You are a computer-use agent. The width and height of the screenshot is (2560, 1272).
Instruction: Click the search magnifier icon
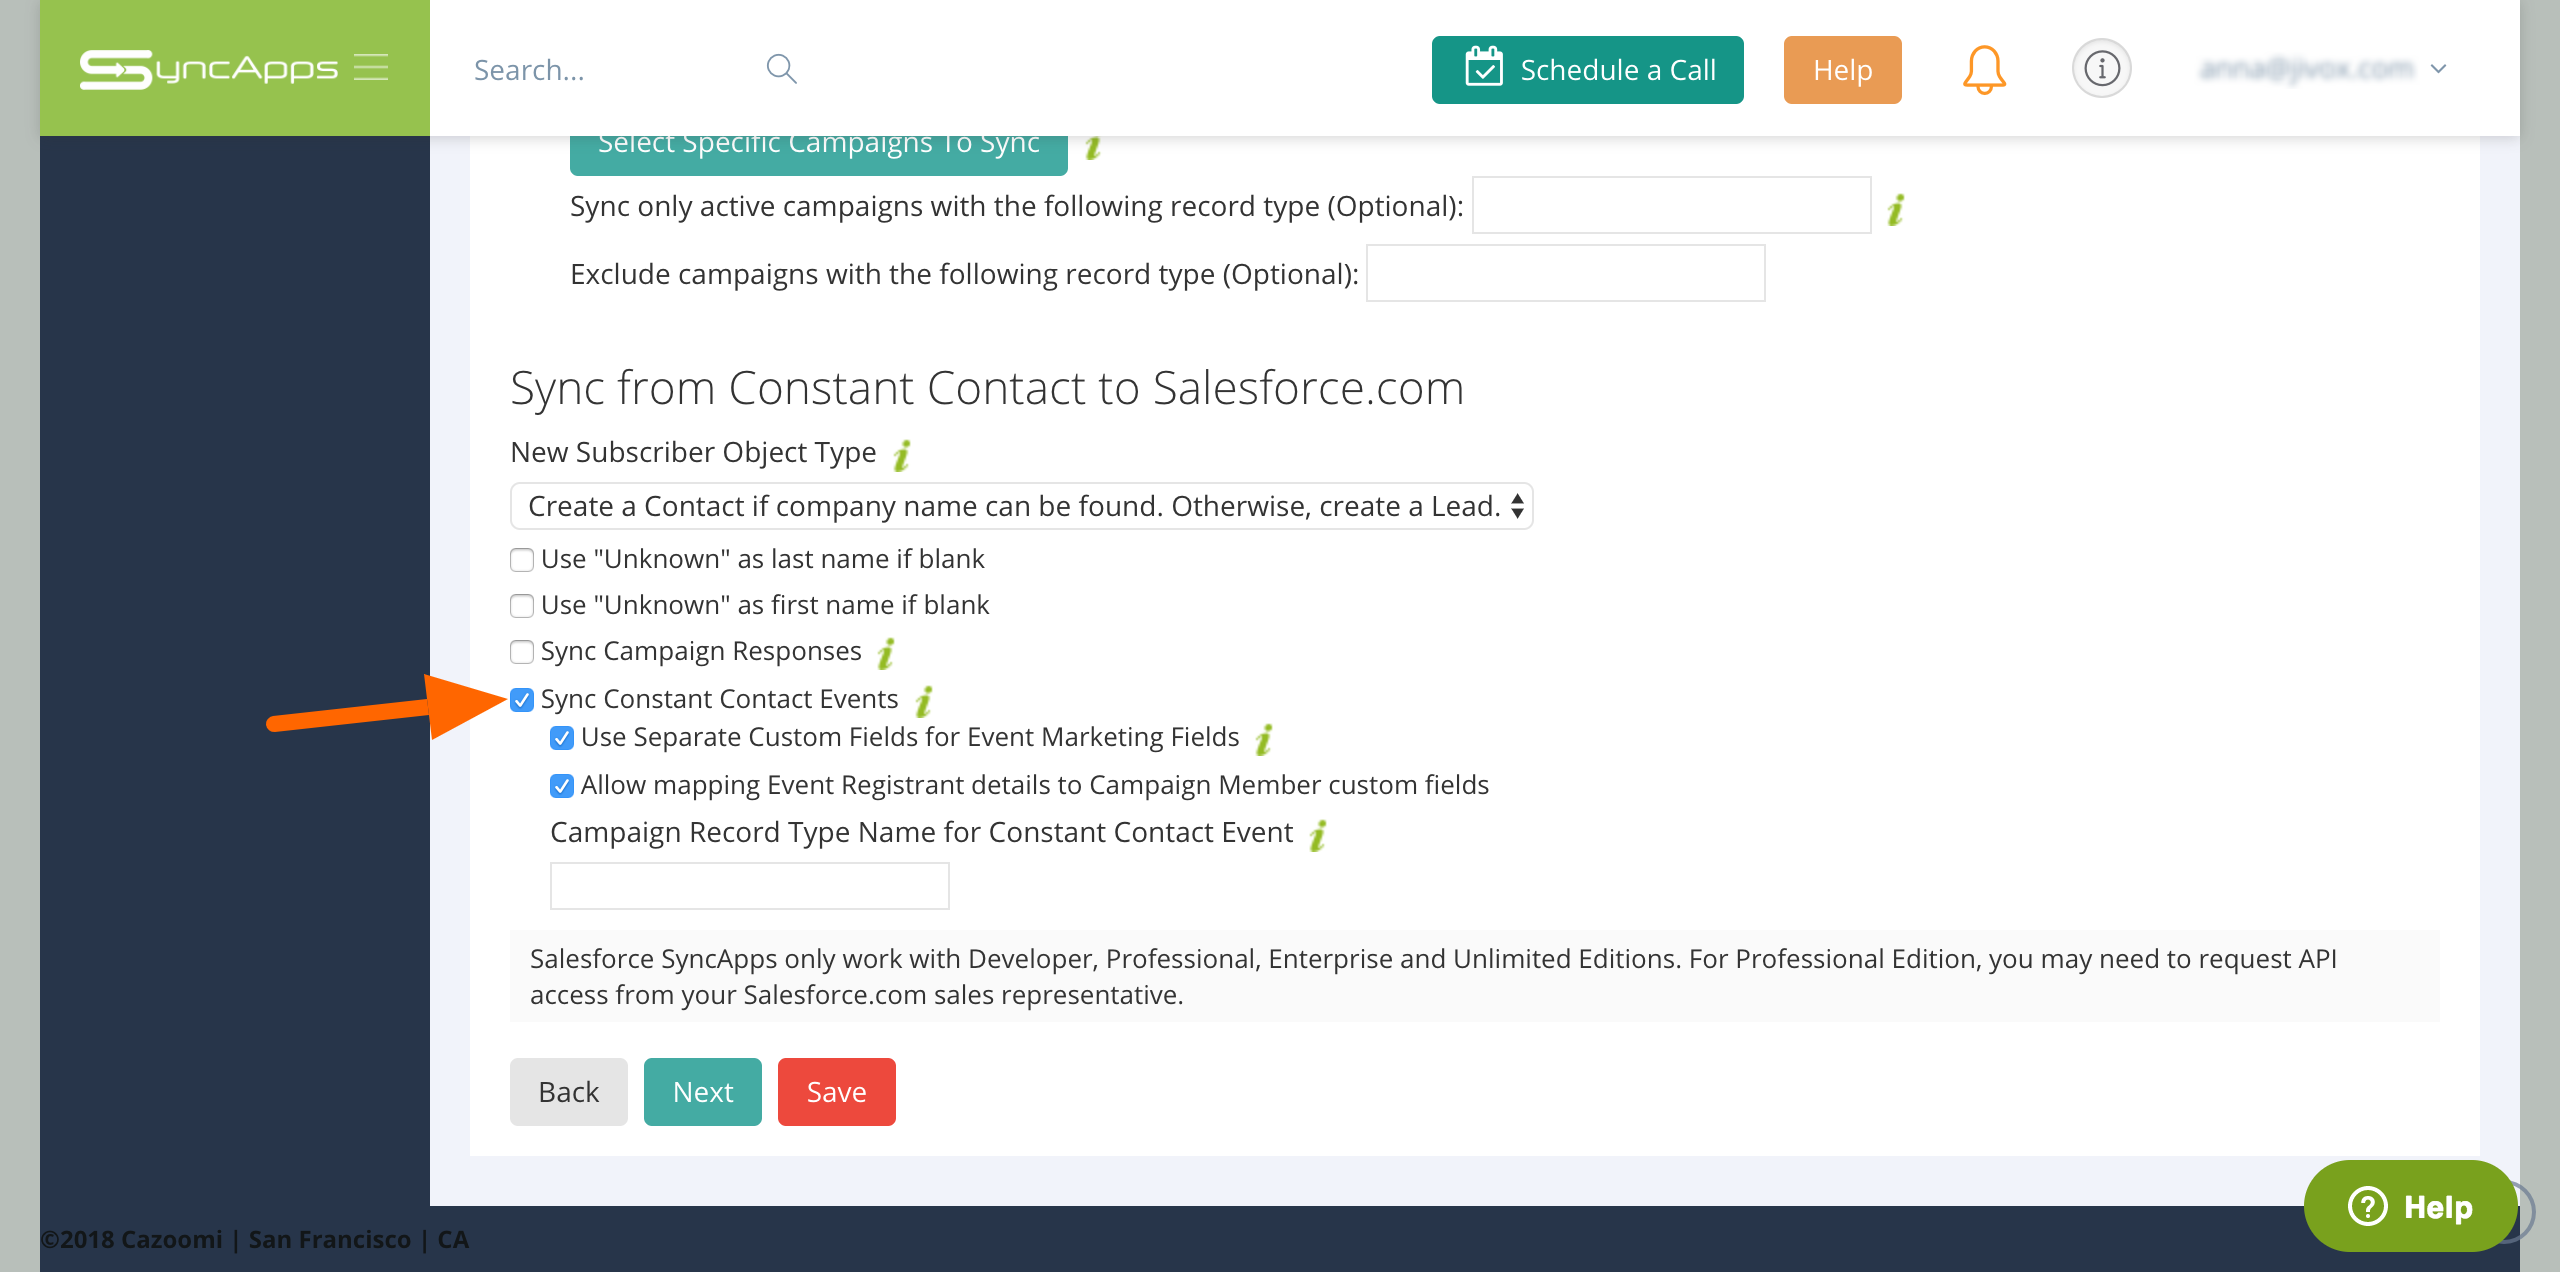(x=781, y=69)
